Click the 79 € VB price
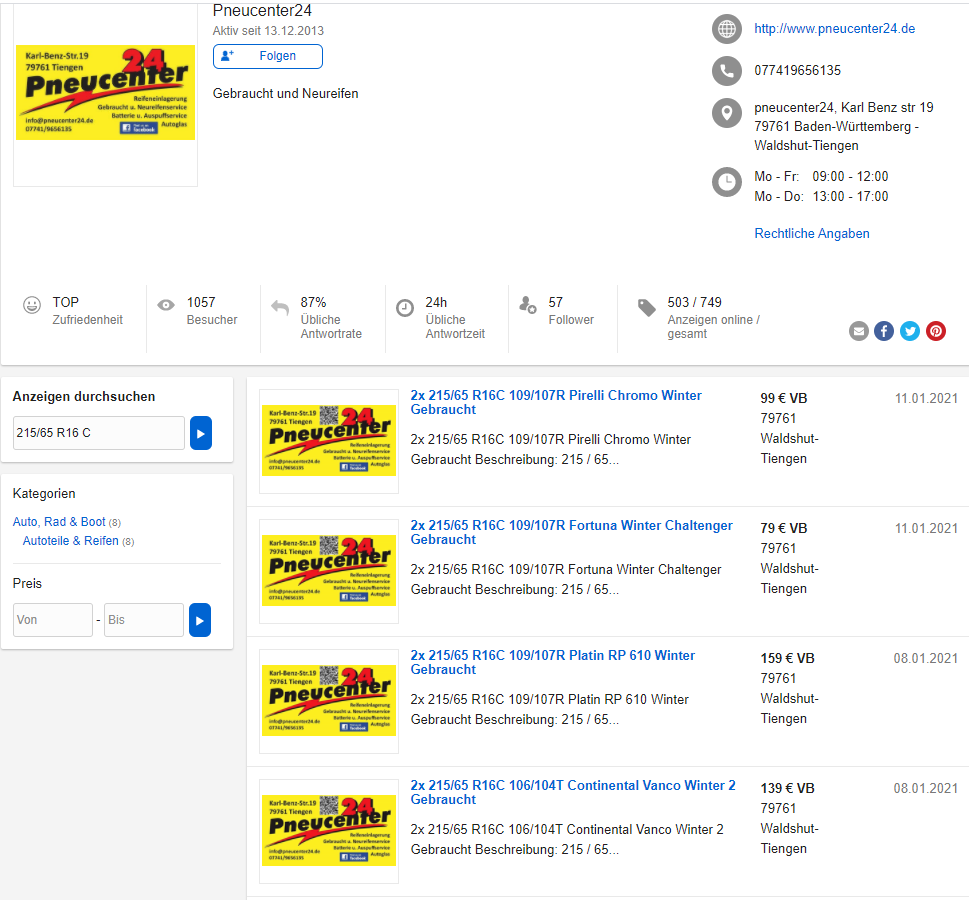Screen dimensions: 969x900 pos(784,529)
